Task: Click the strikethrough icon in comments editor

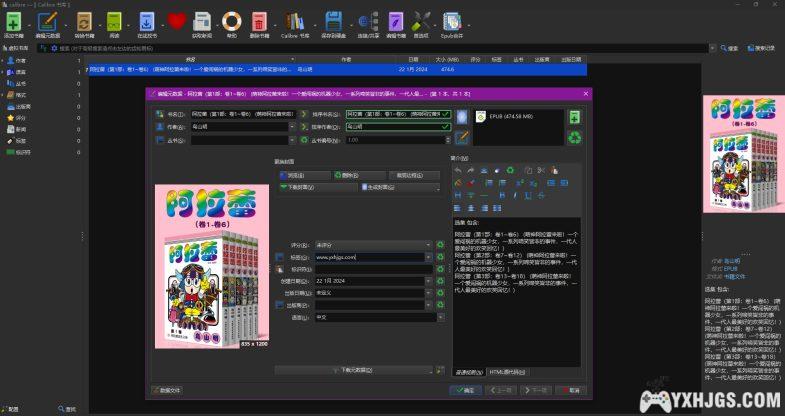Action: click(x=541, y=195)
